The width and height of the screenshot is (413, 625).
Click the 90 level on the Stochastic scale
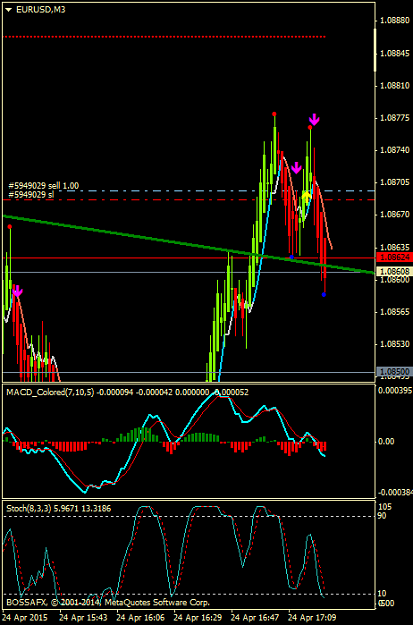click(384, 516)
